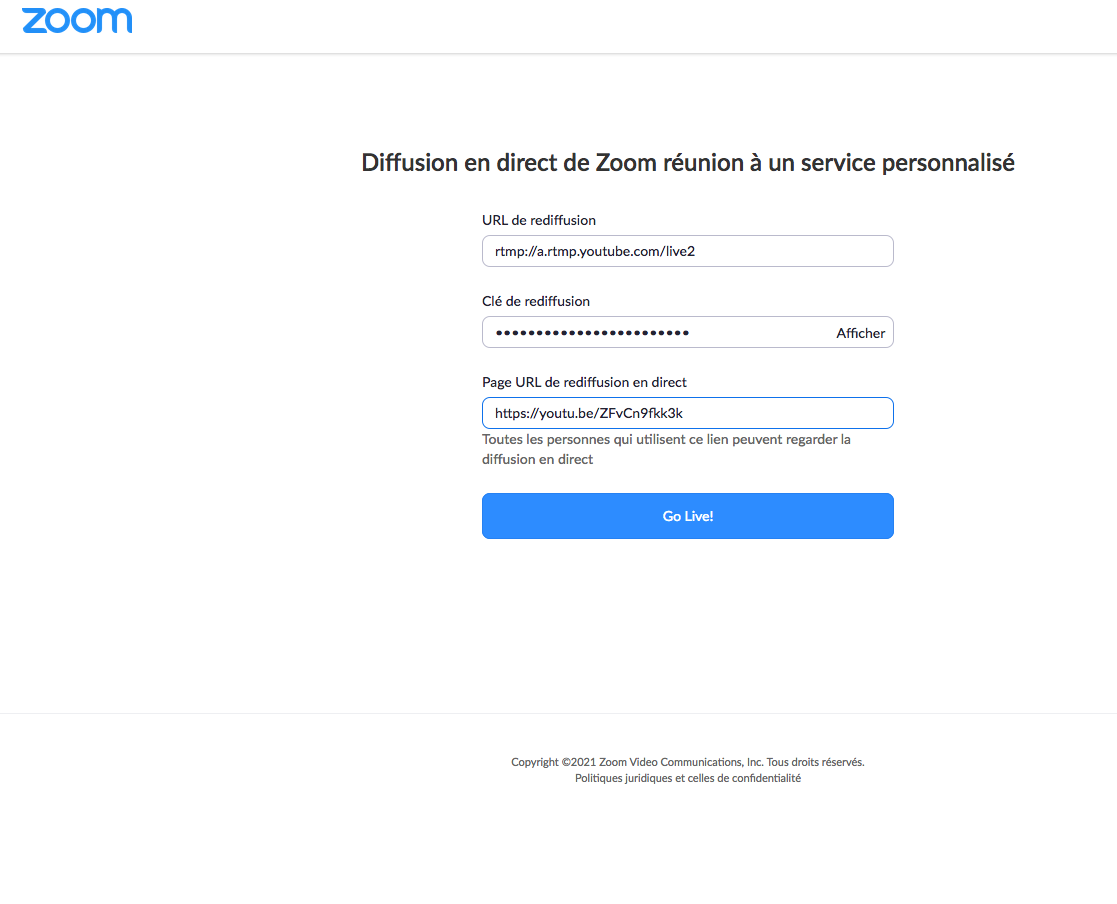Open Politiques juridiques et confidentialité link
Image resolution: width=1117 pixels, height=904 pixels.
(687, 779)
